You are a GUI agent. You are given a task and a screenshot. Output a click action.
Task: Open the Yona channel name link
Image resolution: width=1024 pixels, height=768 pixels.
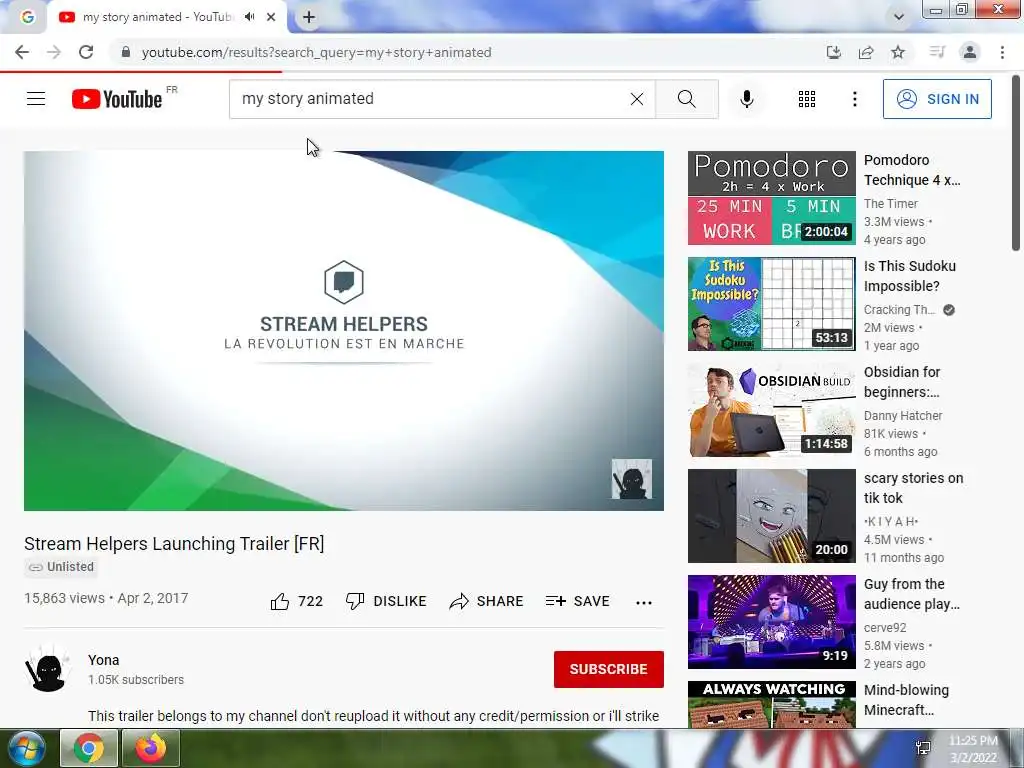click(104, 660)
